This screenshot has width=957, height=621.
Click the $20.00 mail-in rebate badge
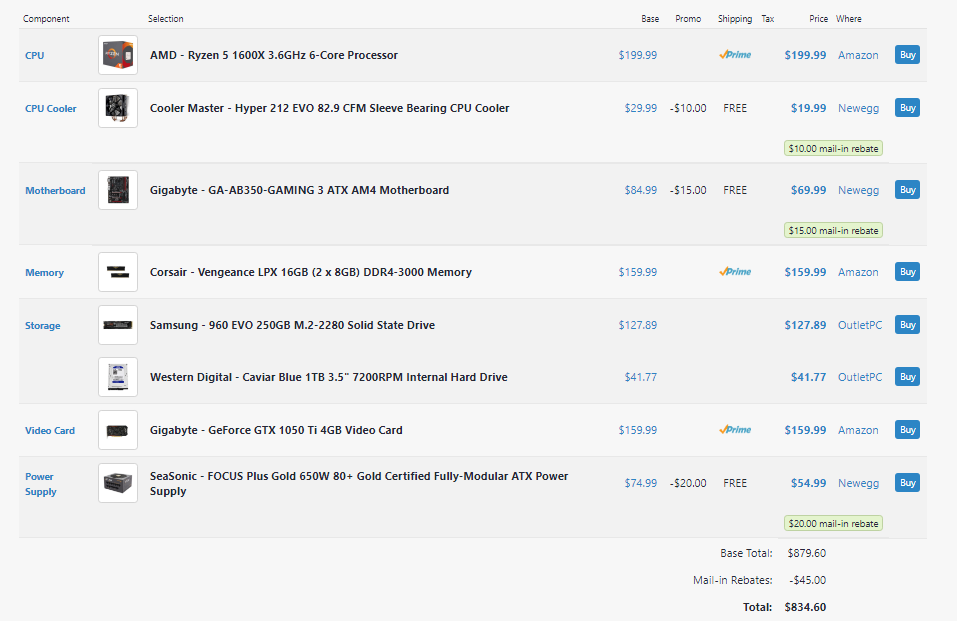pyautogui.click(x=833, y=523)
